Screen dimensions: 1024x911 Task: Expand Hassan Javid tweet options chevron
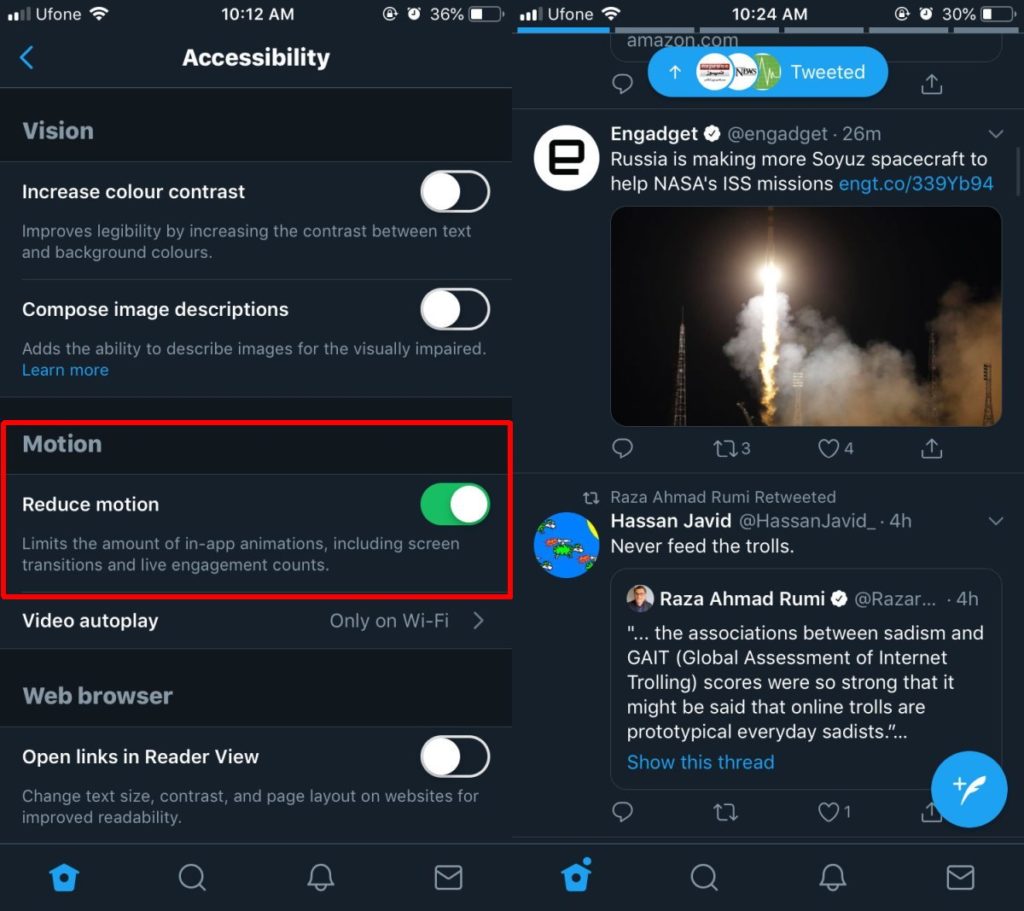[995, 521]
